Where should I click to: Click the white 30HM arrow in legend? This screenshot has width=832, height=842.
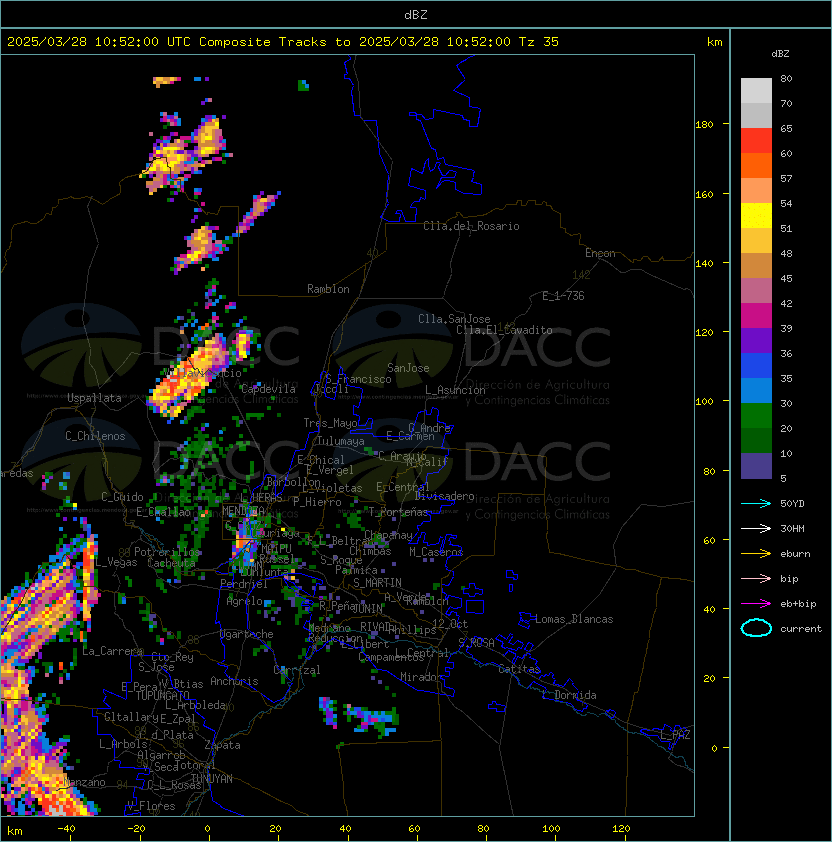coord(756,529)
